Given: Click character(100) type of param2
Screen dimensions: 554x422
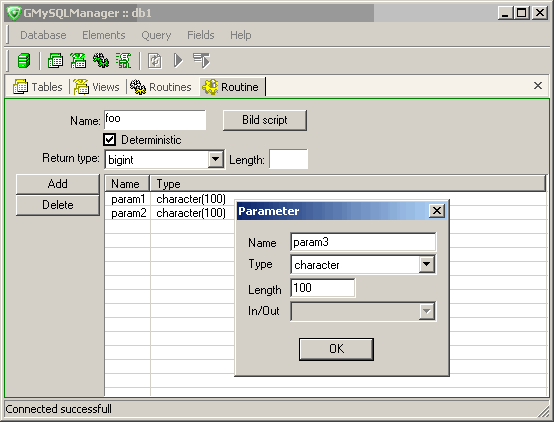Looking at the screenshot, I should click(191, 213).
